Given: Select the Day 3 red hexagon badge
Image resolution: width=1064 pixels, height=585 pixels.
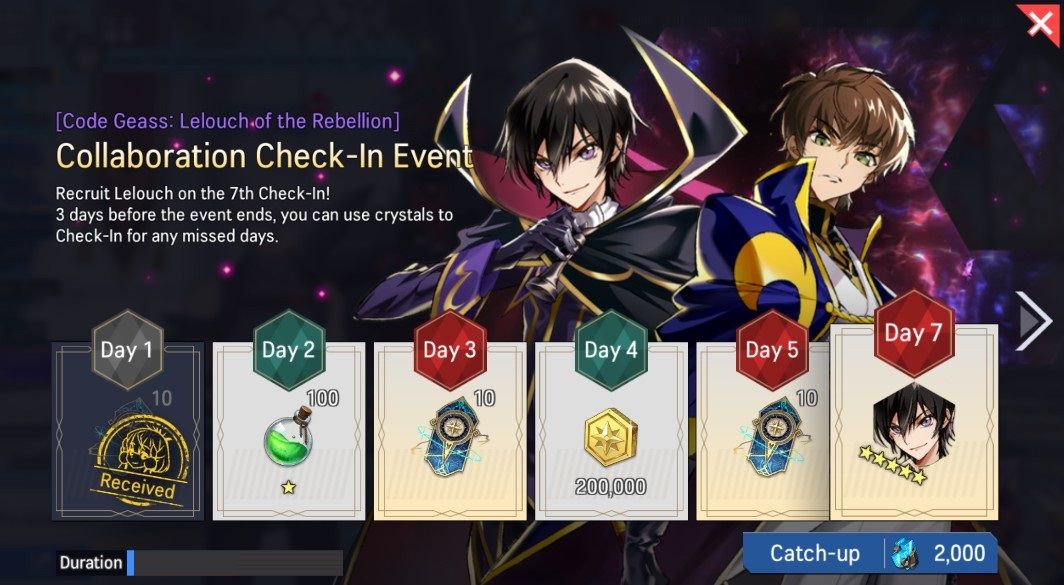Looking at the screenshot, I should (450, 350).
